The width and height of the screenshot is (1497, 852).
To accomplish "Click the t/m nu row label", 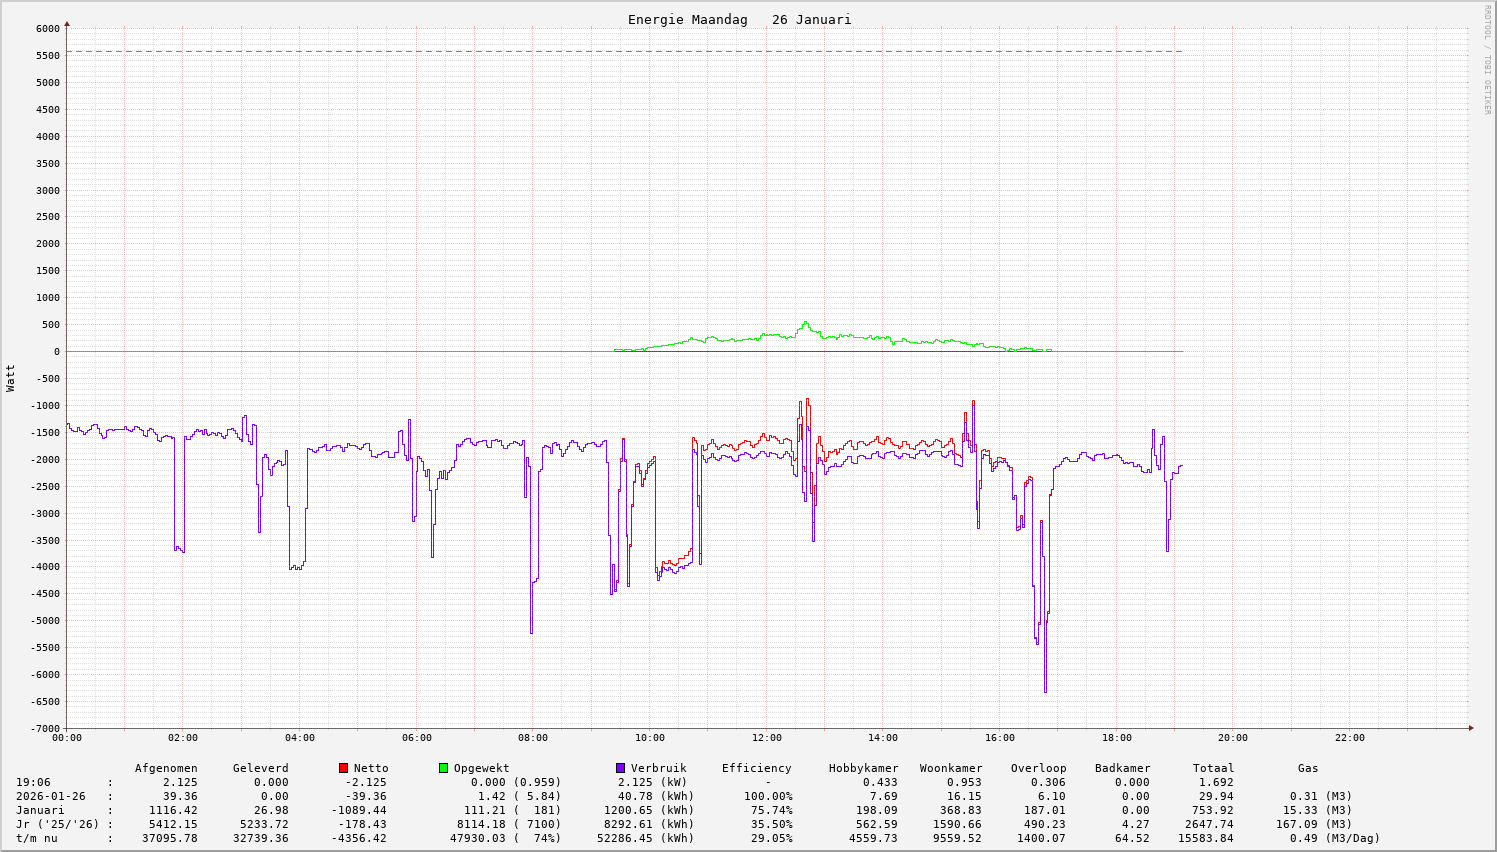I will click(37, 838).
